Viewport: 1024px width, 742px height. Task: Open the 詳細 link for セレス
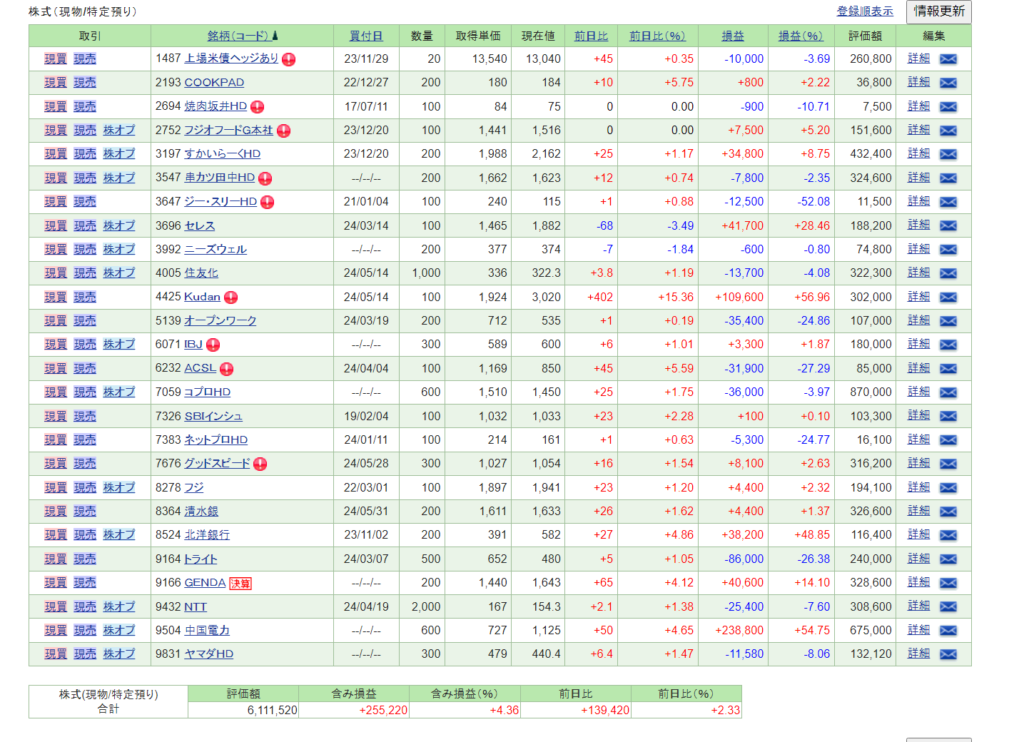[x=918, y=226]
